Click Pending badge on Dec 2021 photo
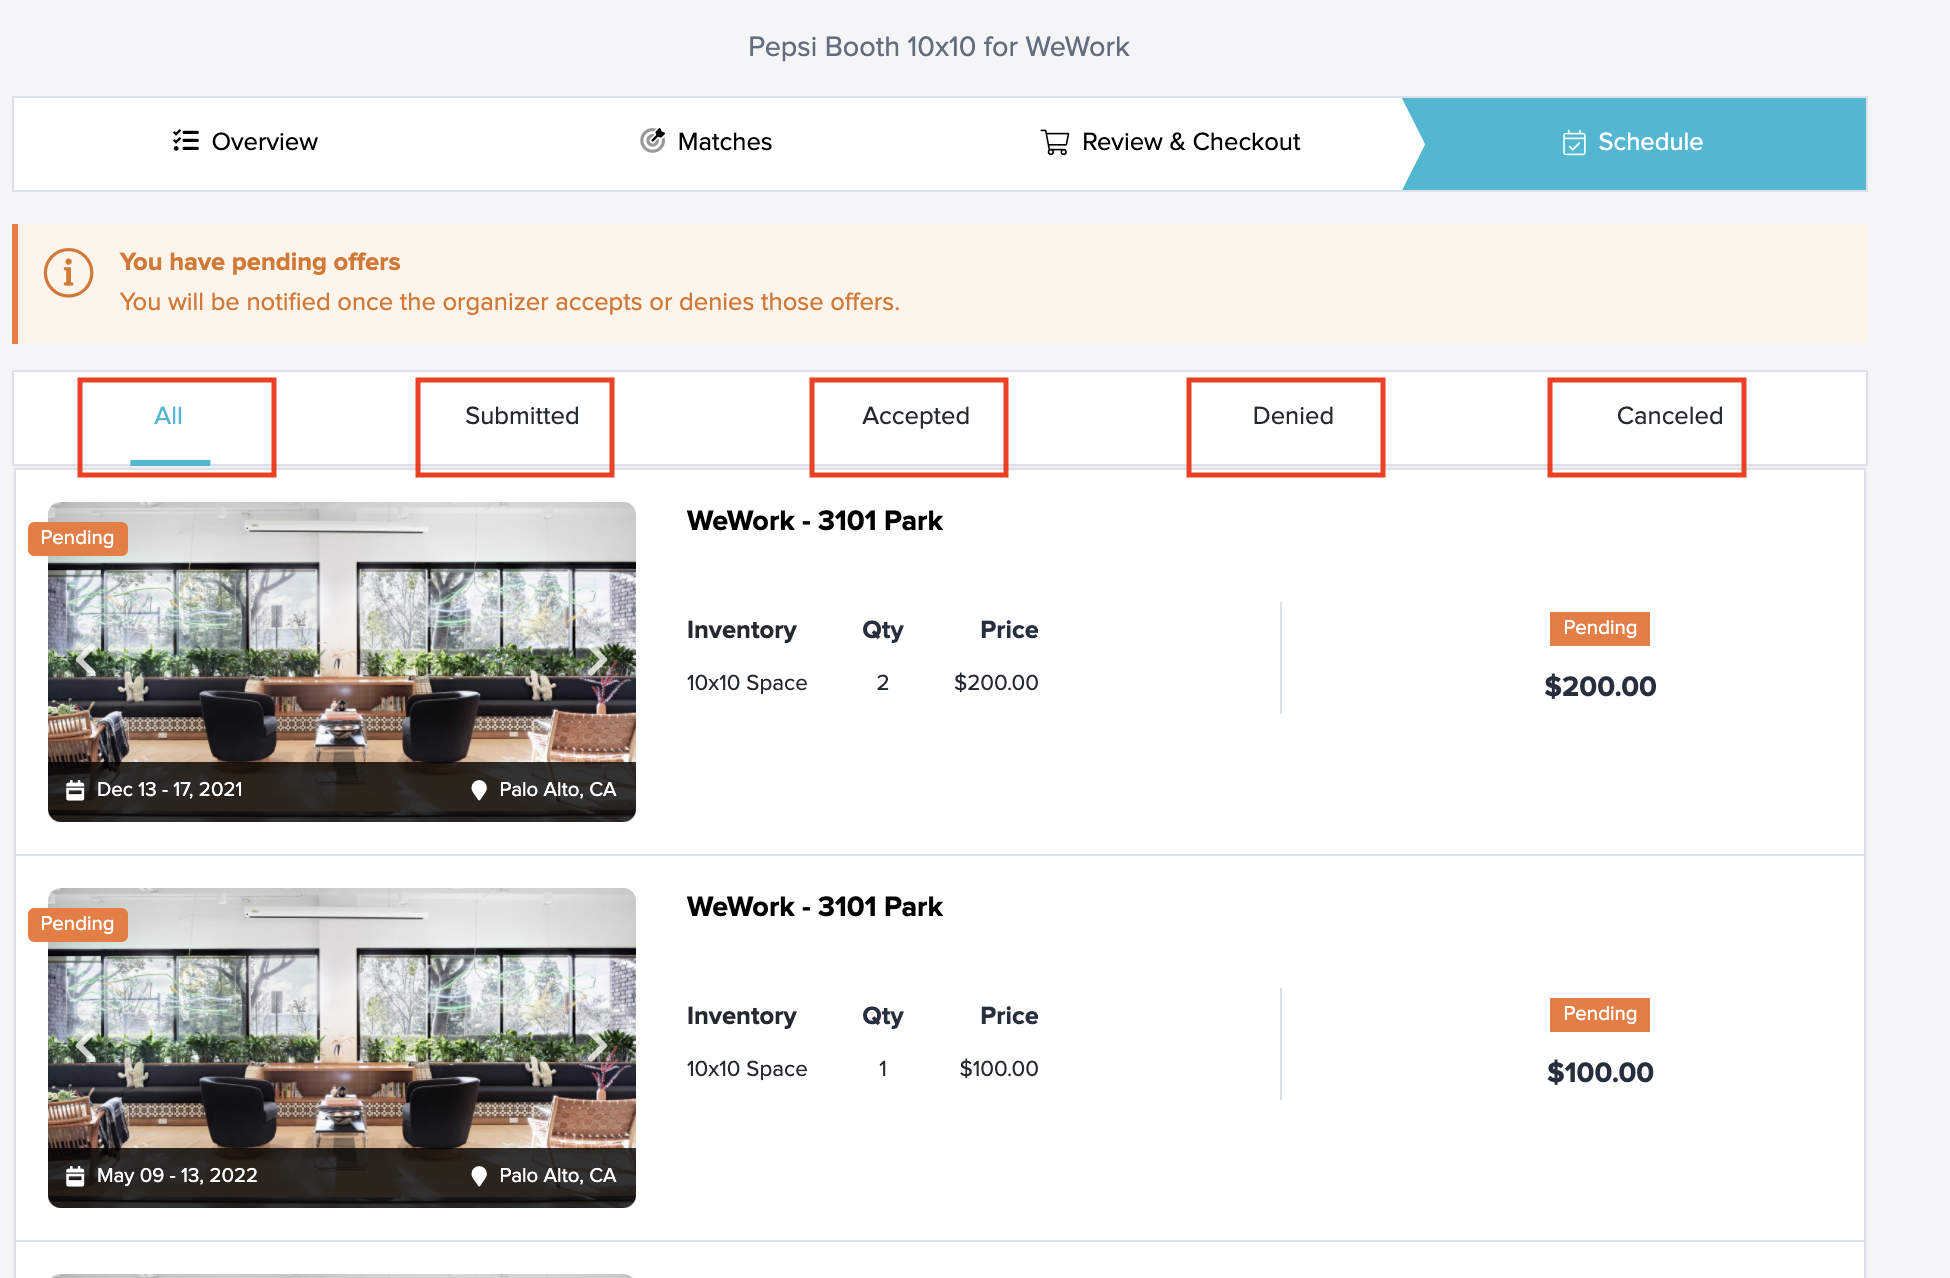The height and width of the screenshot is (1278, 1950). tap(78, 538)
